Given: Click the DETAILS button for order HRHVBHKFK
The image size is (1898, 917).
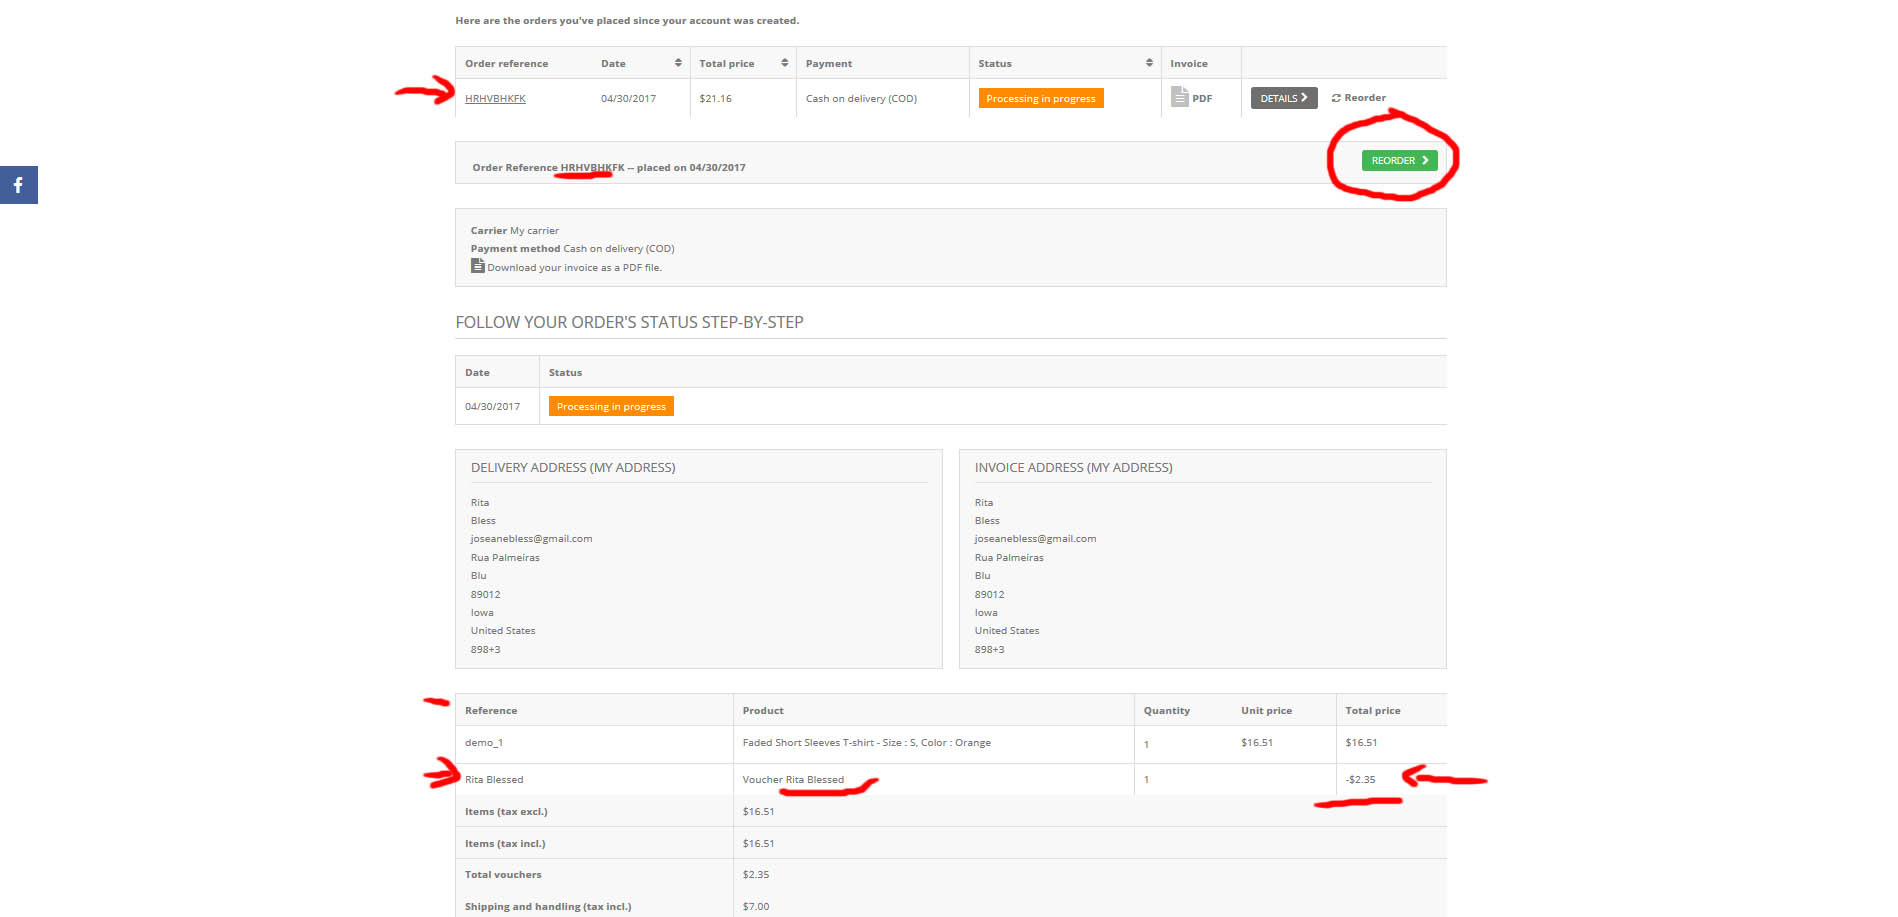Looking at the screenshot, I should click(x=1284, y=98).
